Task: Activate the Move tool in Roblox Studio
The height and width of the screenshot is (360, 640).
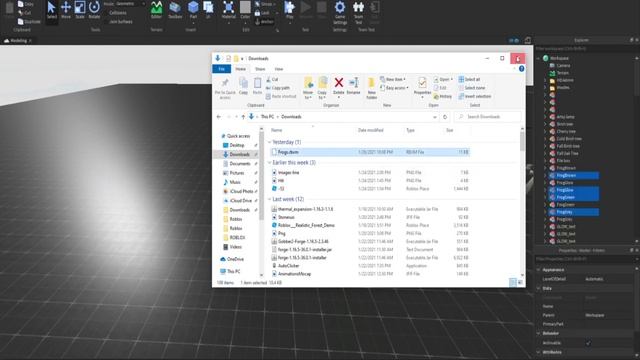Action: pos(66,10)
